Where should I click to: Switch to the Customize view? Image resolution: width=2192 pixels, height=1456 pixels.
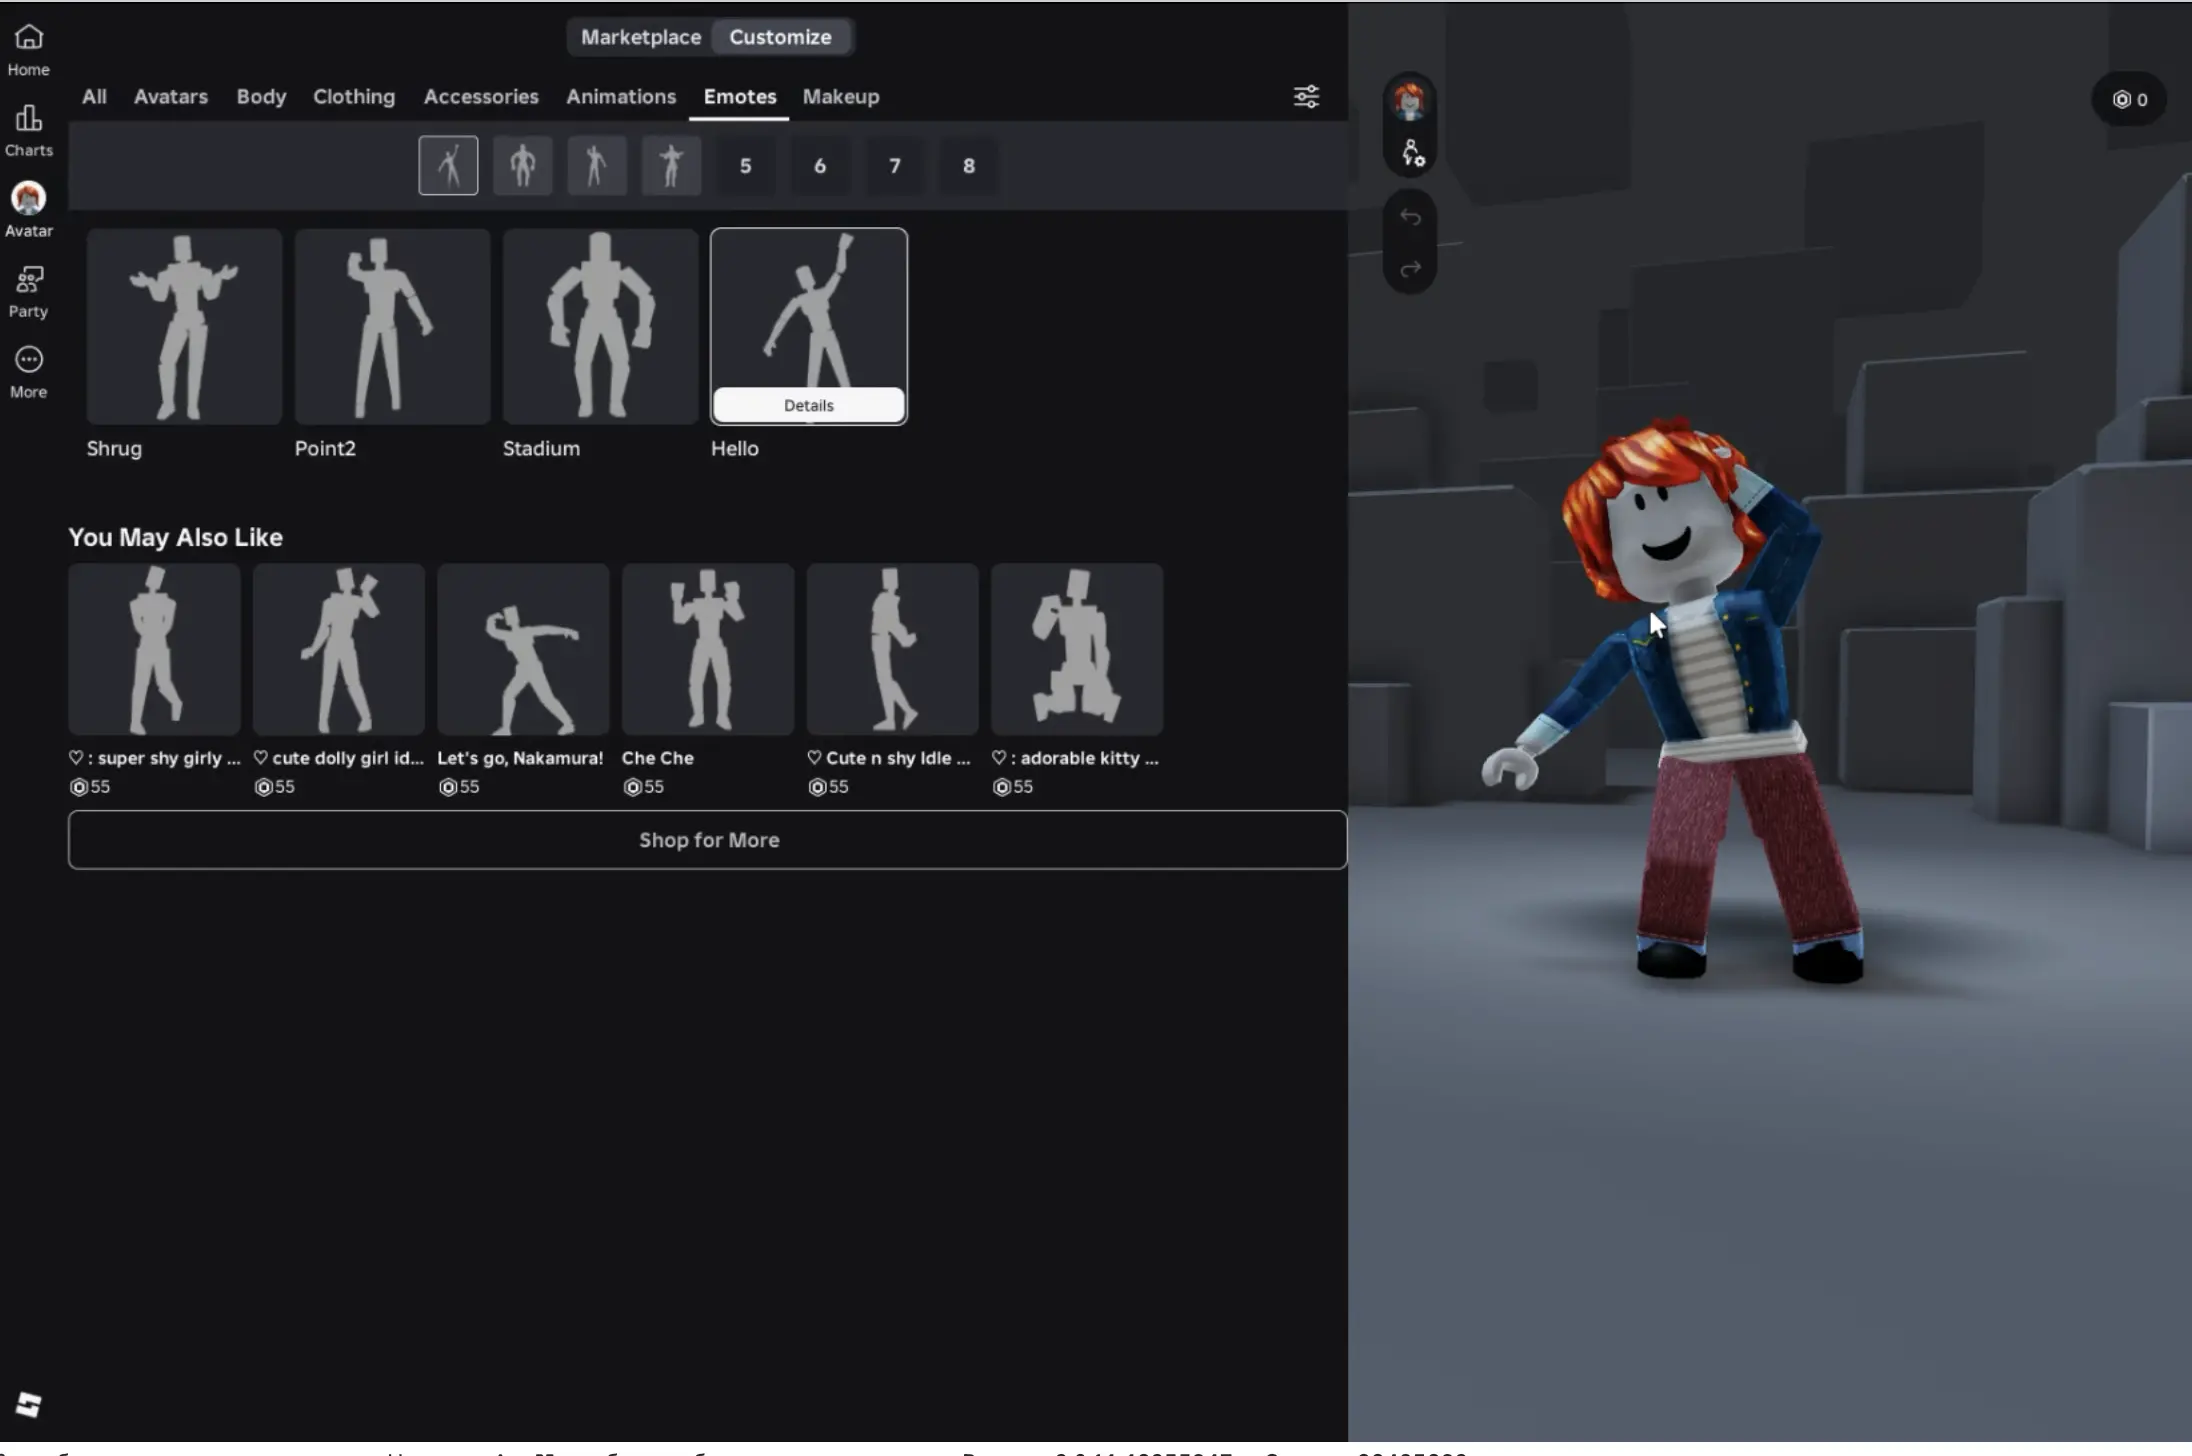[780, 37]
